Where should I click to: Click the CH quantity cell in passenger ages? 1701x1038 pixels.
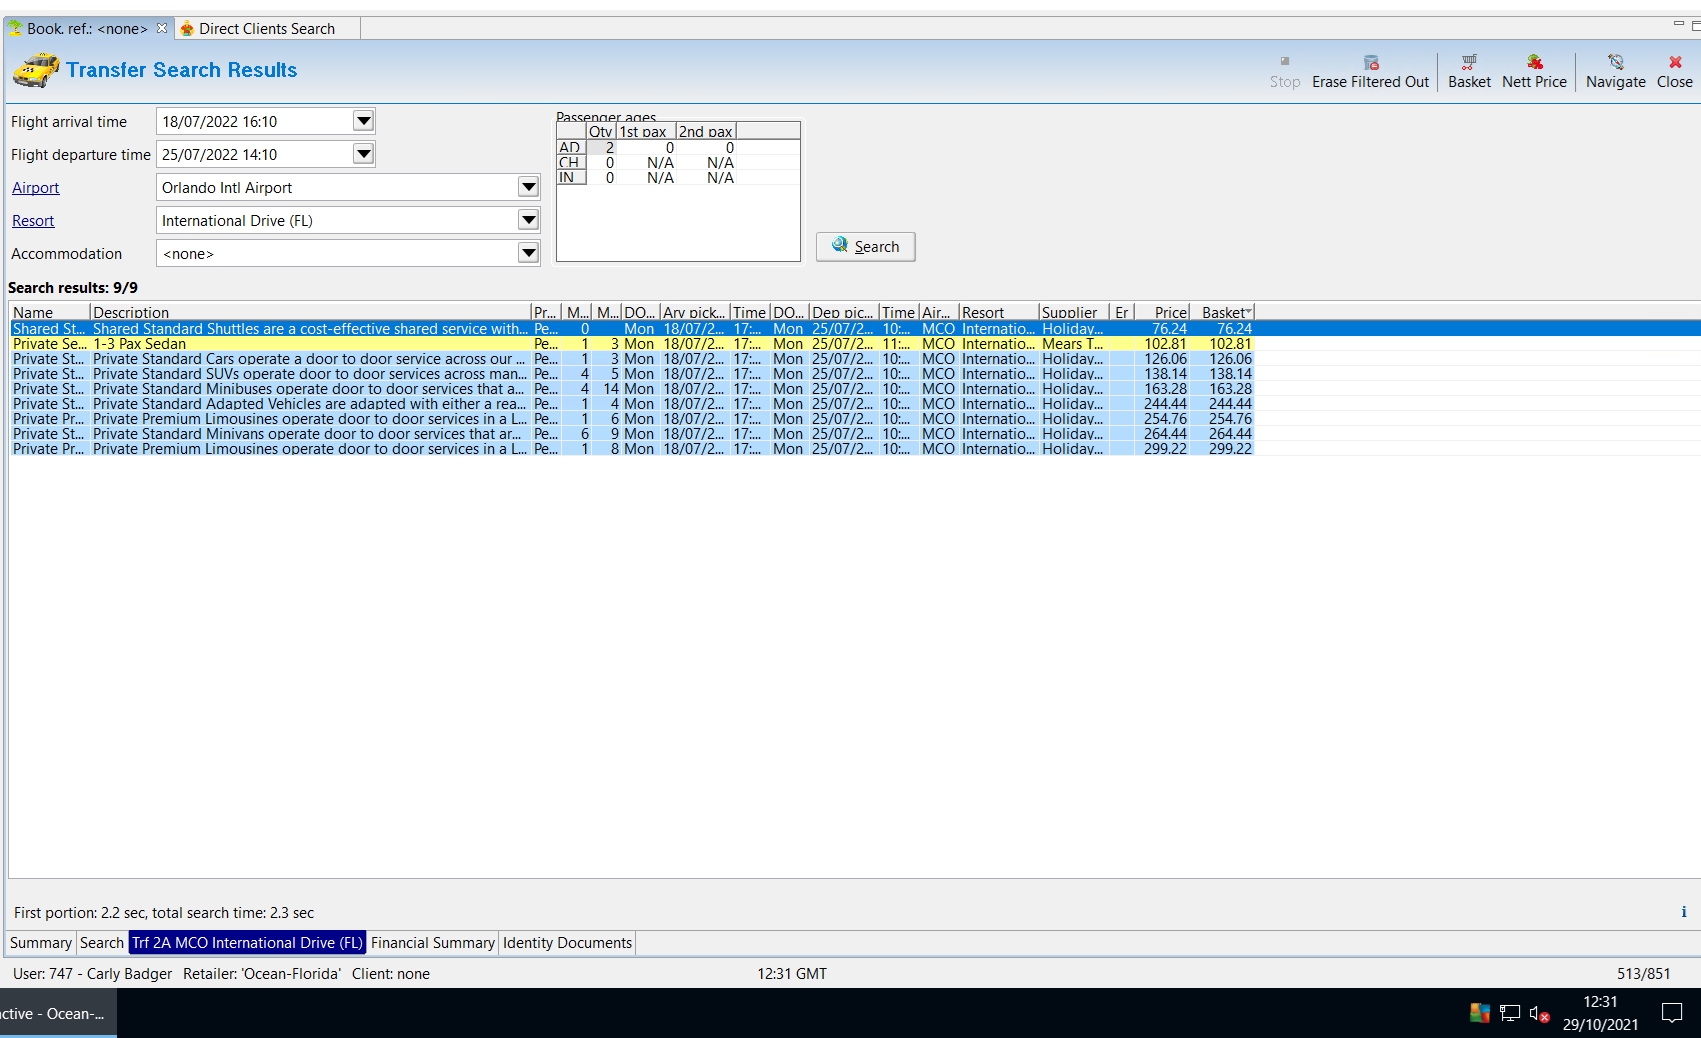coord(602,162)
